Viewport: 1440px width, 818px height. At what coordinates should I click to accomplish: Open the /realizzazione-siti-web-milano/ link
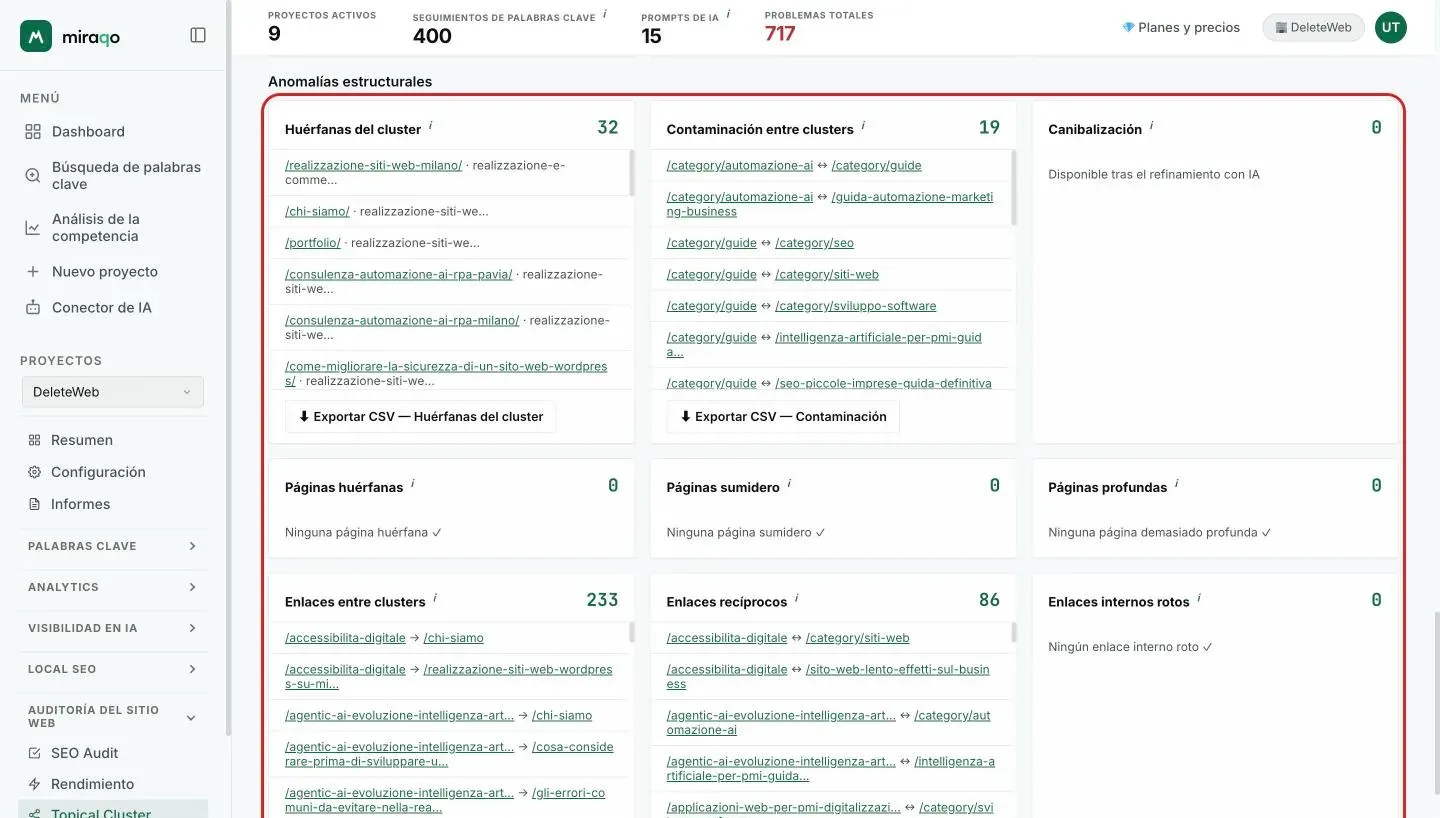(373, 165)
